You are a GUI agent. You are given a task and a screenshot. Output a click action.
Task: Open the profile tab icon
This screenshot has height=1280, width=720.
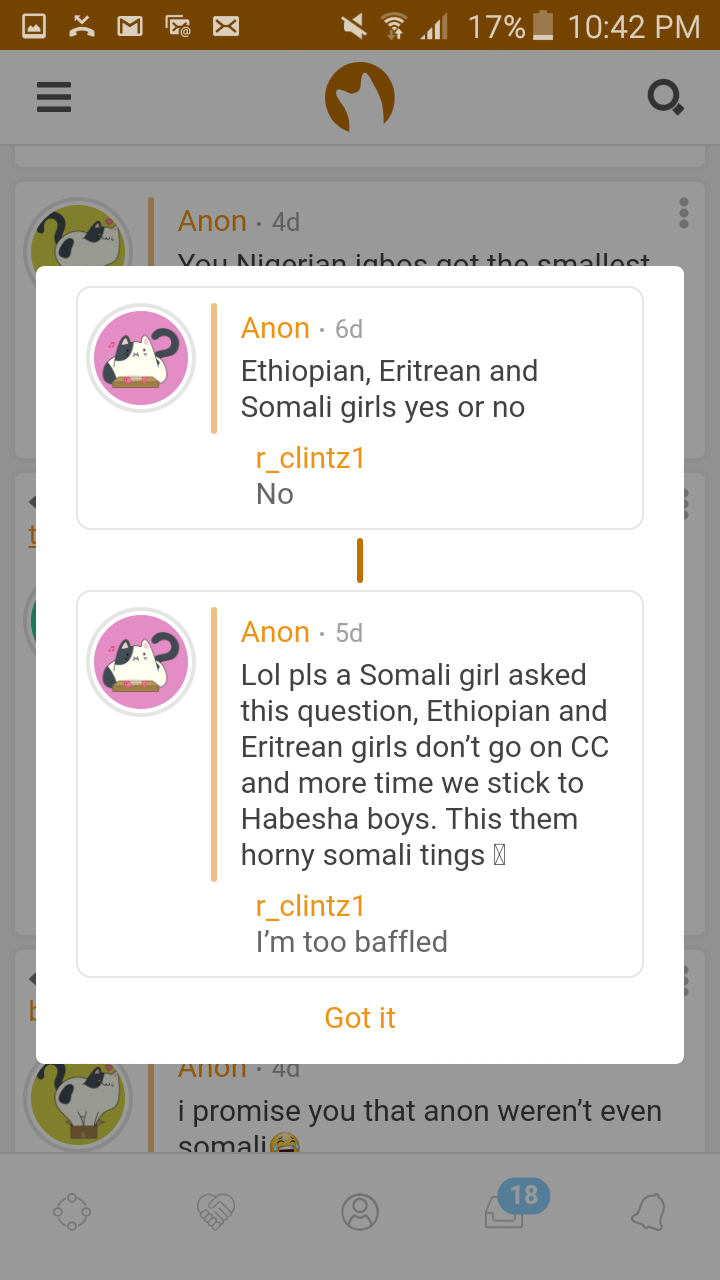[360, 1212]
